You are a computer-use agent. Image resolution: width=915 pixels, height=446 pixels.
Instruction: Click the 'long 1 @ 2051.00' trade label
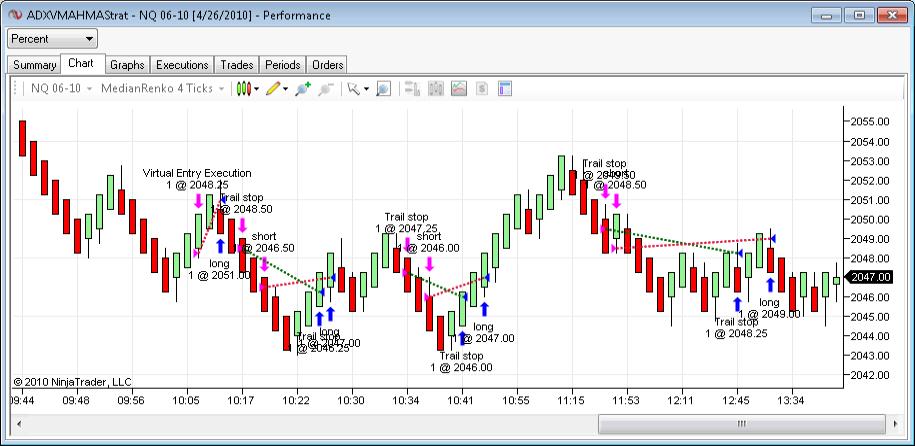click(219, 269)
